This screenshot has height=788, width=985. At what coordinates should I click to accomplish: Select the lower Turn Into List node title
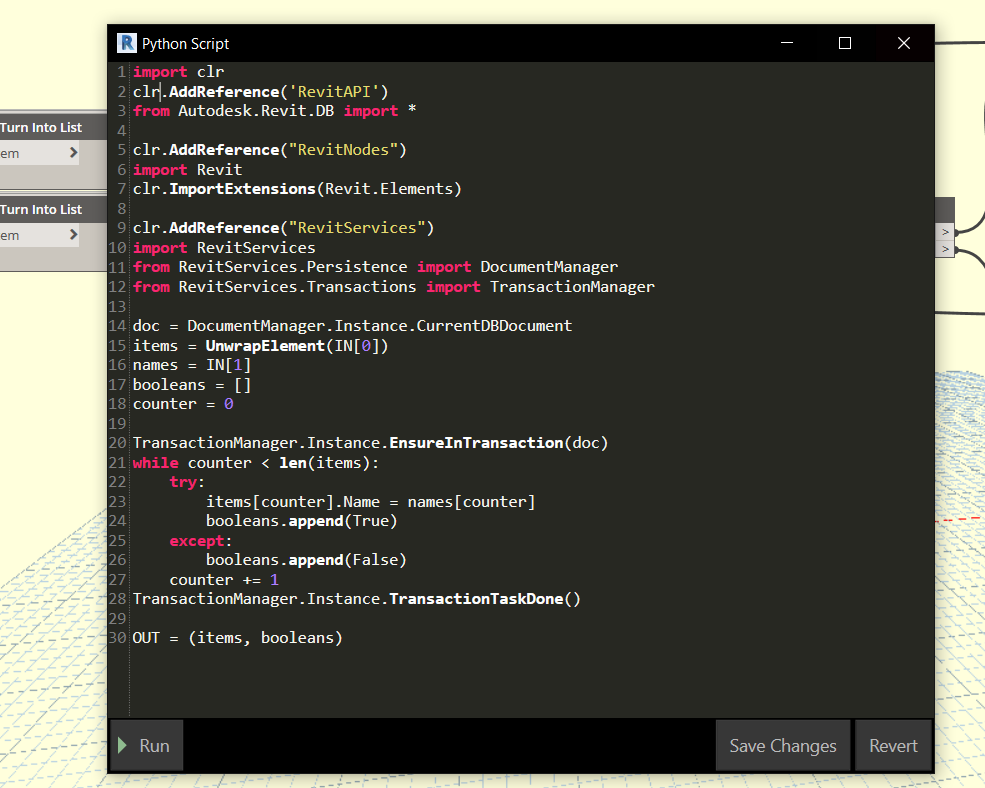click(x=41, y=209)
